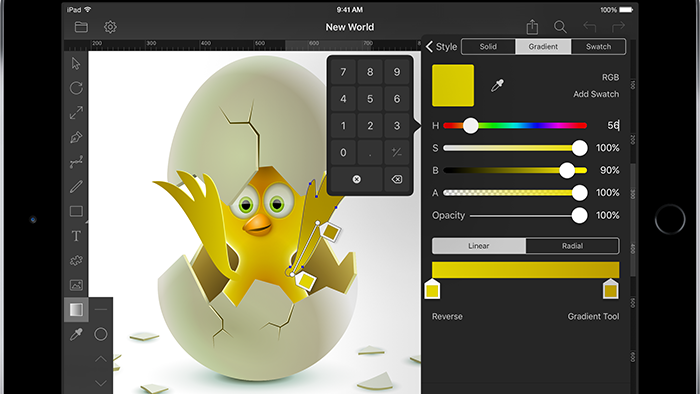
Task: Tap keypad number 8
Action: click(x=370, y=72)
